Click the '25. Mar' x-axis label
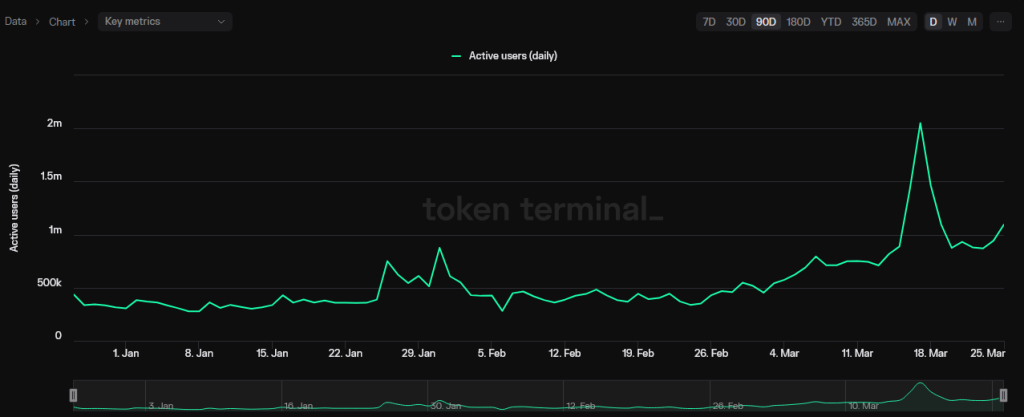The width and height of the screenshot is (1024, 417). coord(988,353)
